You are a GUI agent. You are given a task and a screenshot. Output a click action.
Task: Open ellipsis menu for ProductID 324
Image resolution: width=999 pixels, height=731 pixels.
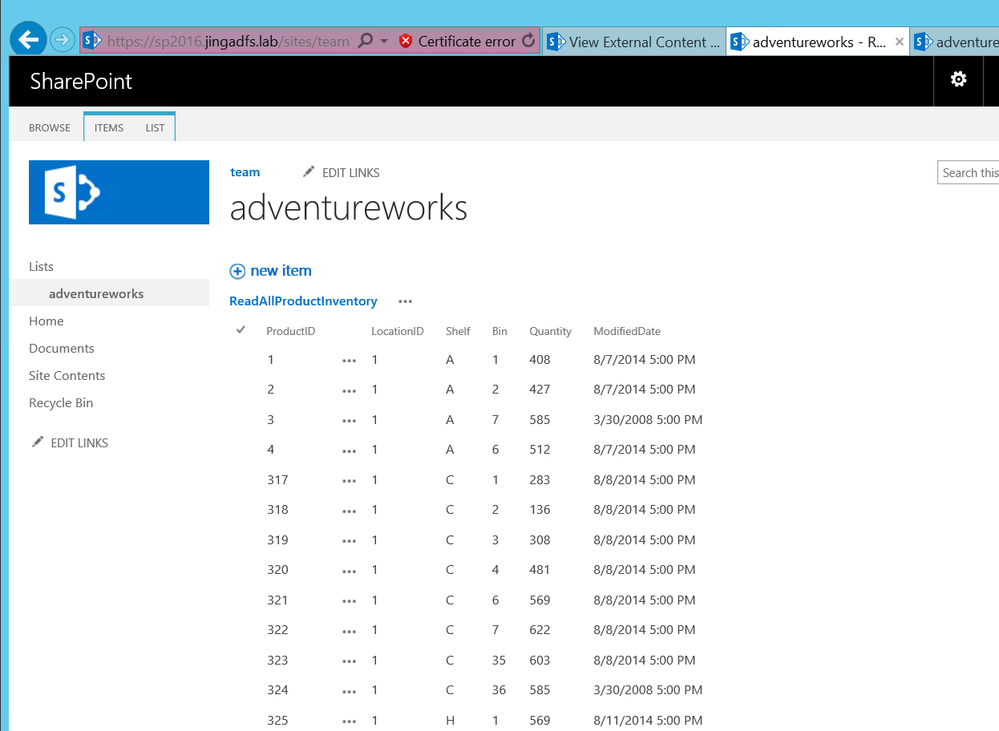(x=349, y=691)
